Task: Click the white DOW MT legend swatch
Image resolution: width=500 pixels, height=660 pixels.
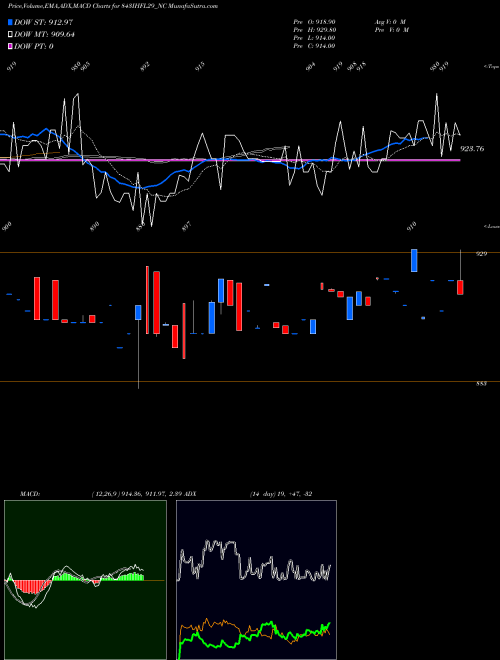Action: click(x=11, y=35)
